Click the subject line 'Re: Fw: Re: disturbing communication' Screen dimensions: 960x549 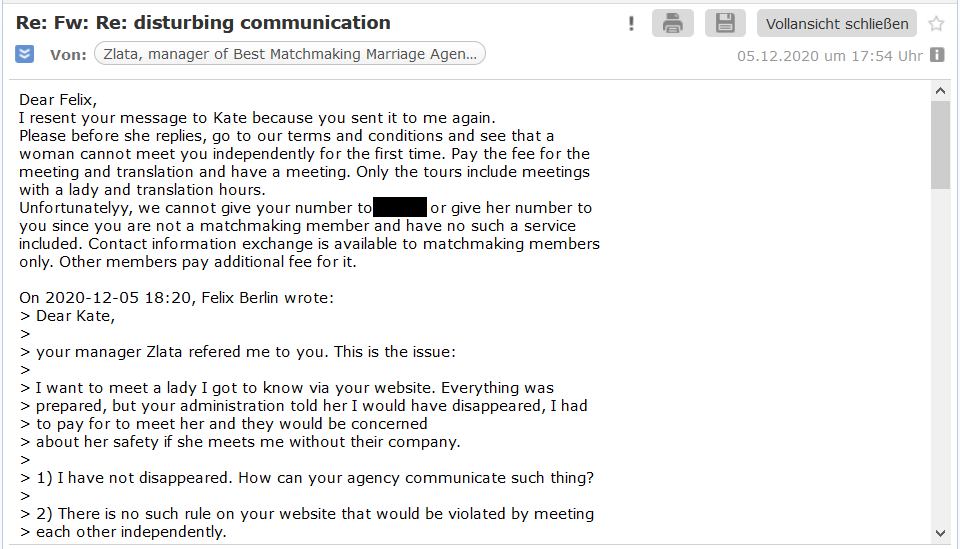point(203,22)
